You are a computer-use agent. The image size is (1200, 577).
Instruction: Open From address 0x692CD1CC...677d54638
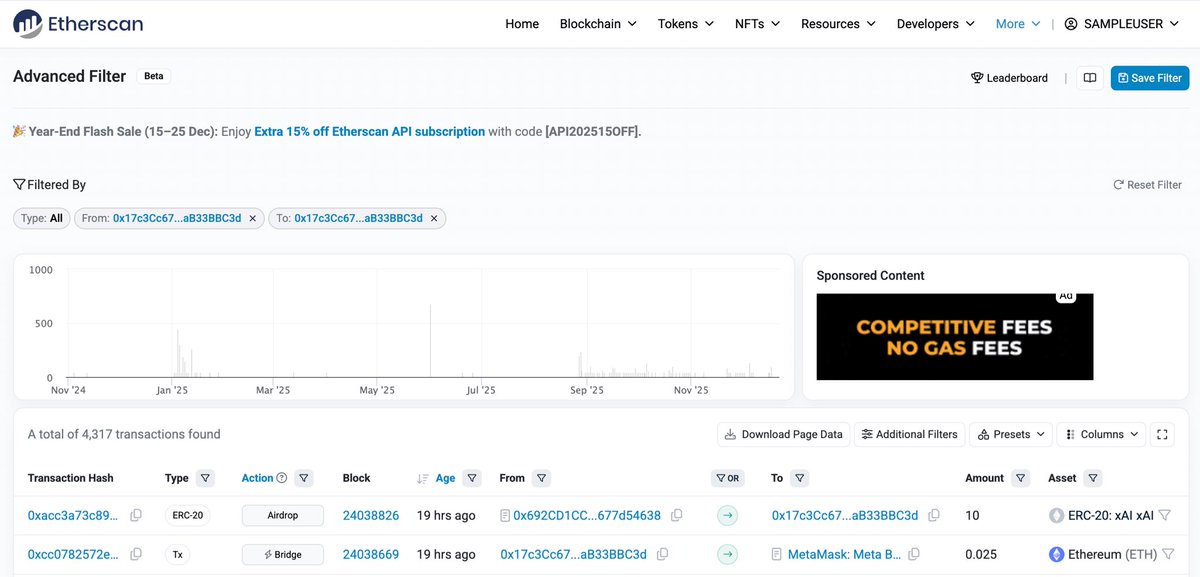point(587,515)
